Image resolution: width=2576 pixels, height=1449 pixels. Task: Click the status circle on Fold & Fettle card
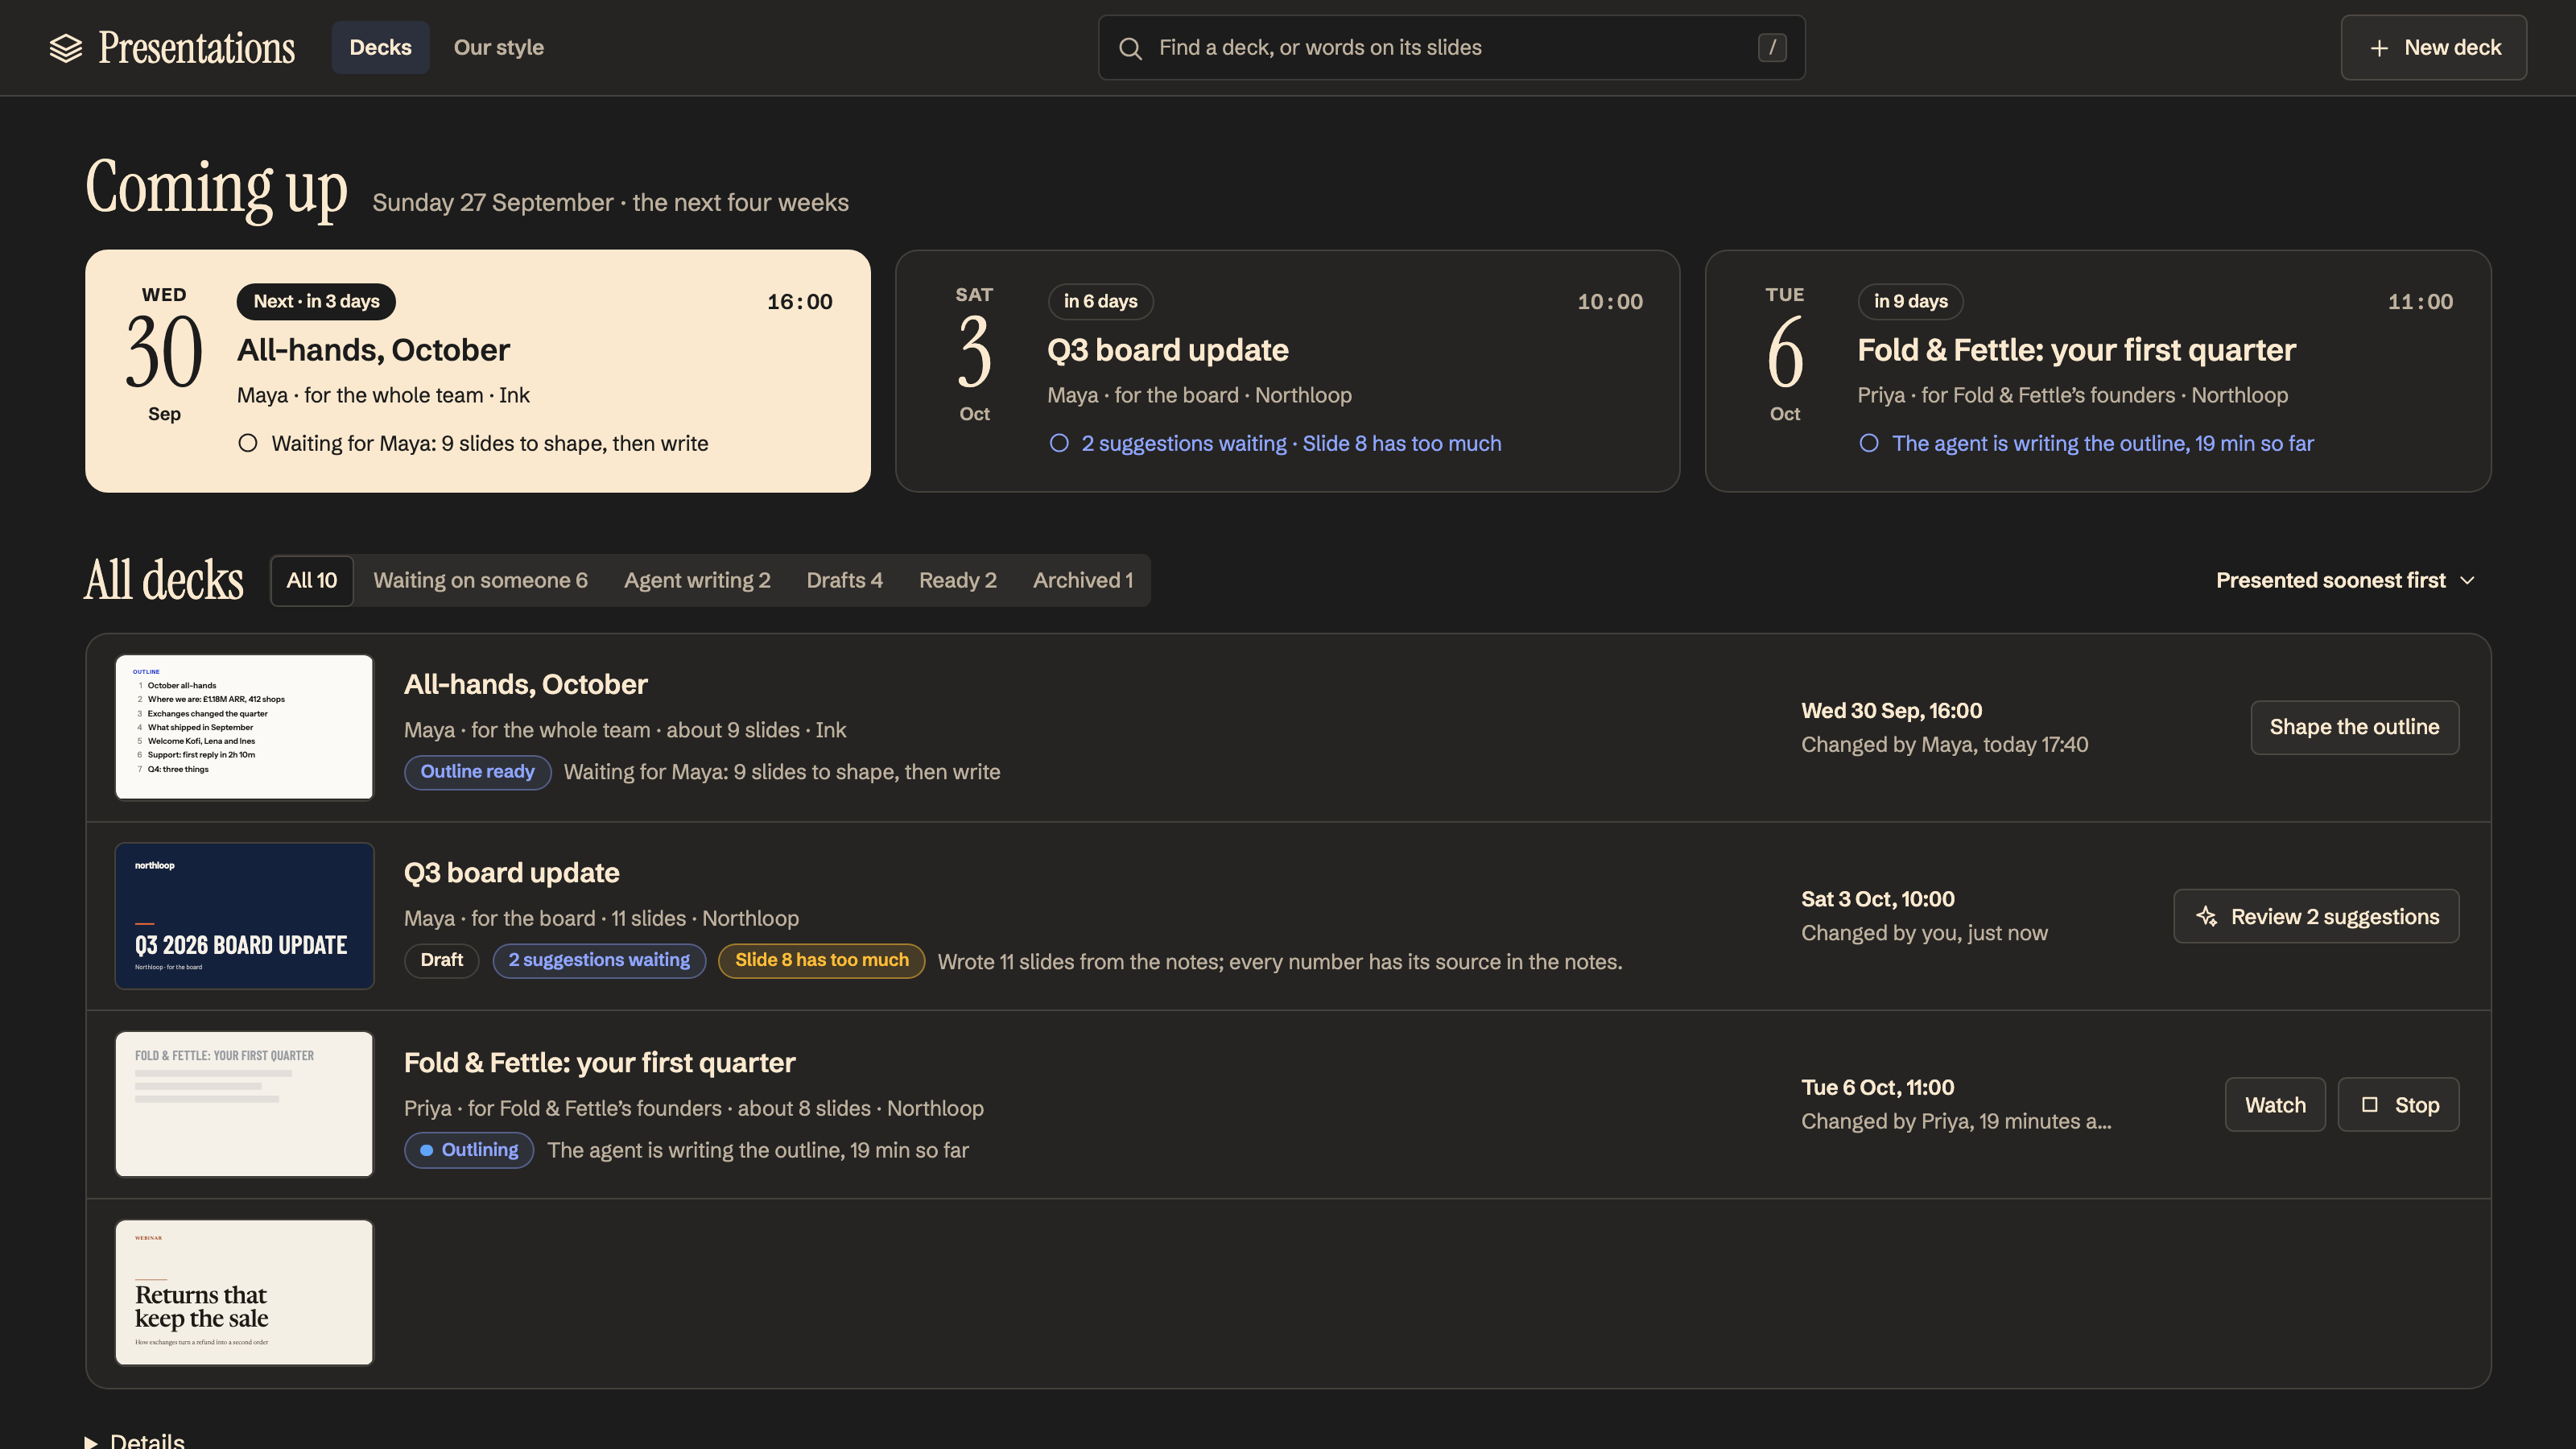pos(1869,443)
